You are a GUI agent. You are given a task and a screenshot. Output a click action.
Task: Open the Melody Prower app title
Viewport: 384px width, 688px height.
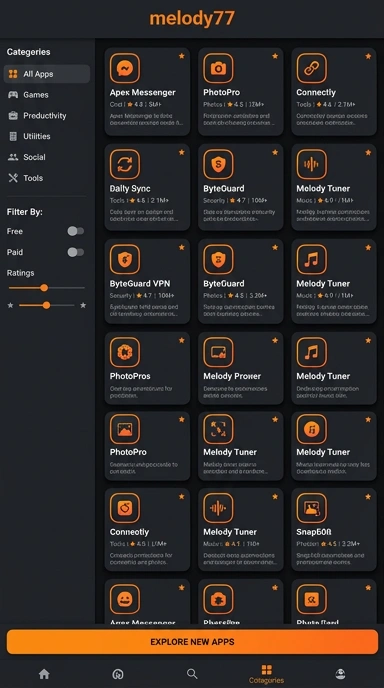click(232, 376)
